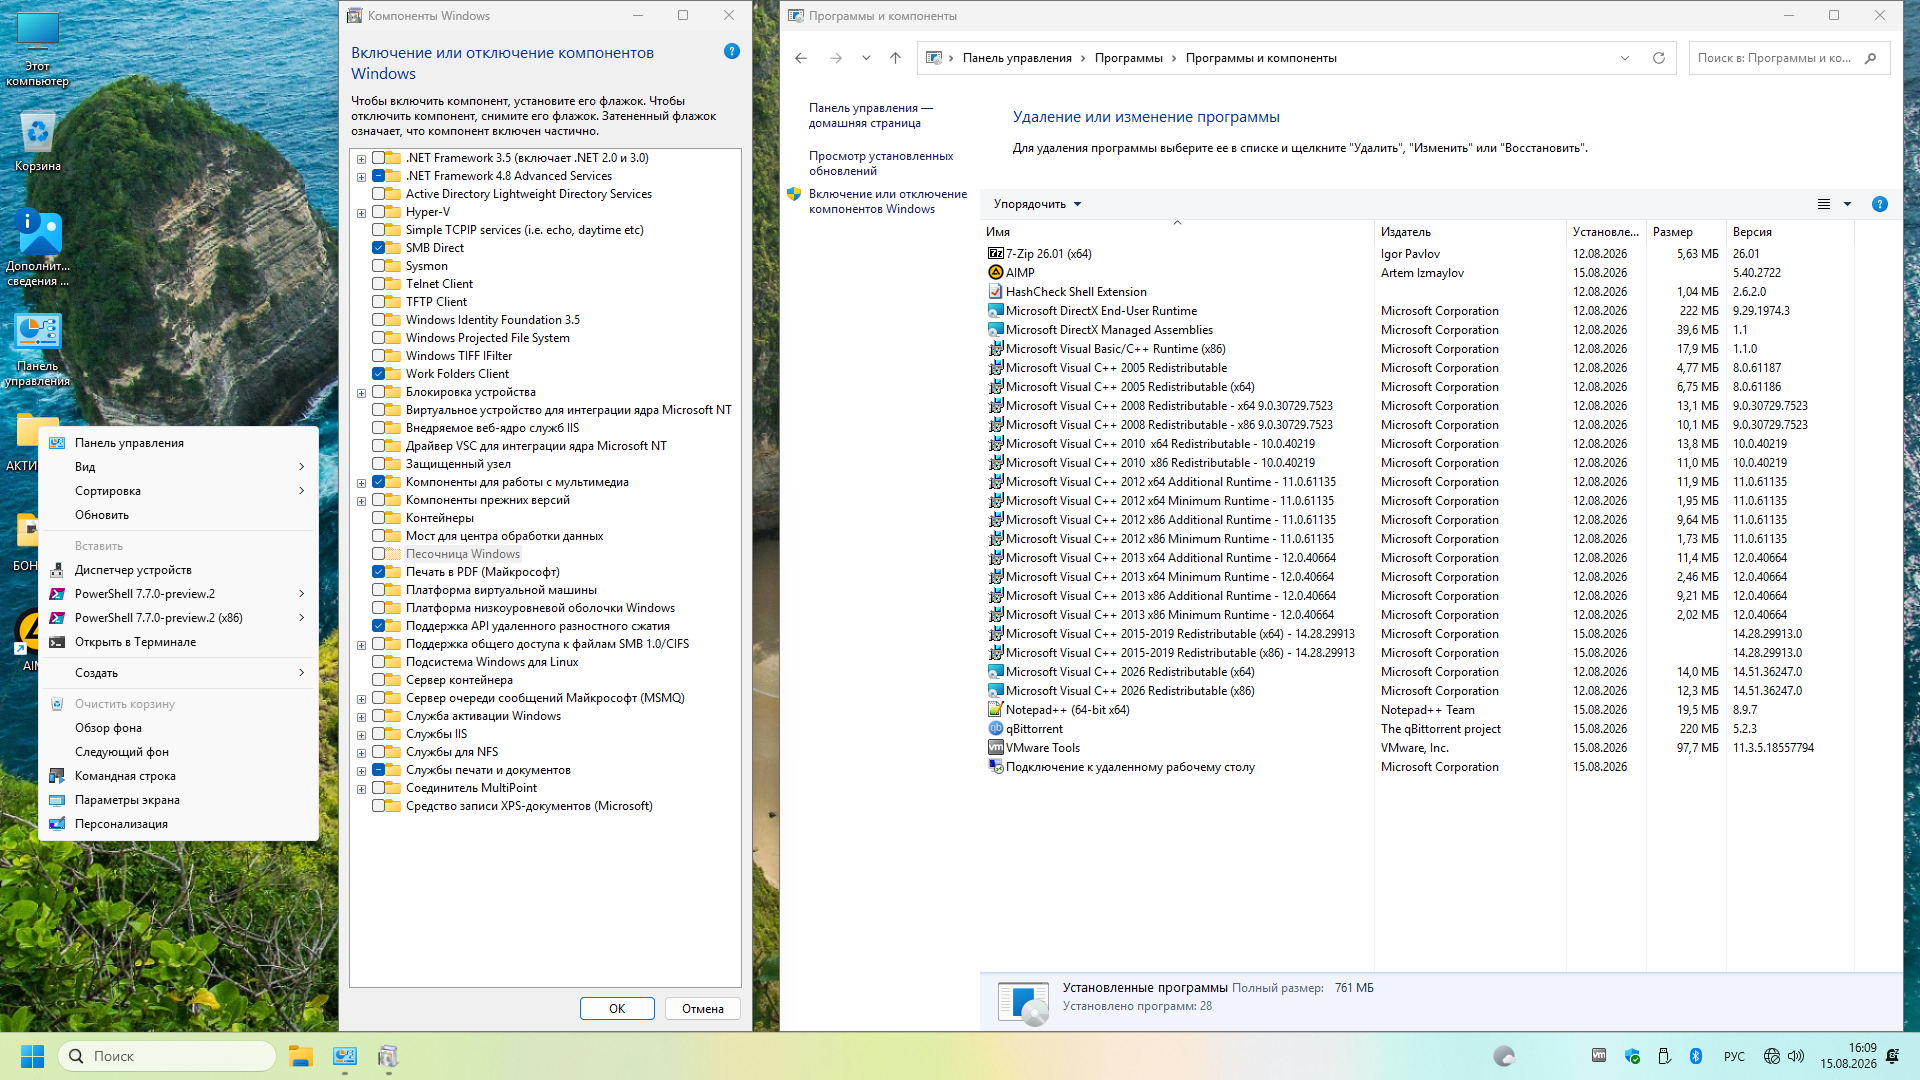This screenshot has height=1080, width=1920.
Task: Choose Открыть в Терминале menu item
Action: click(179, 642)
